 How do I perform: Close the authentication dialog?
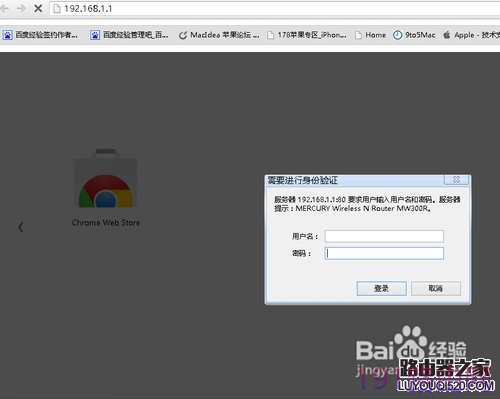tap(456, 180)
